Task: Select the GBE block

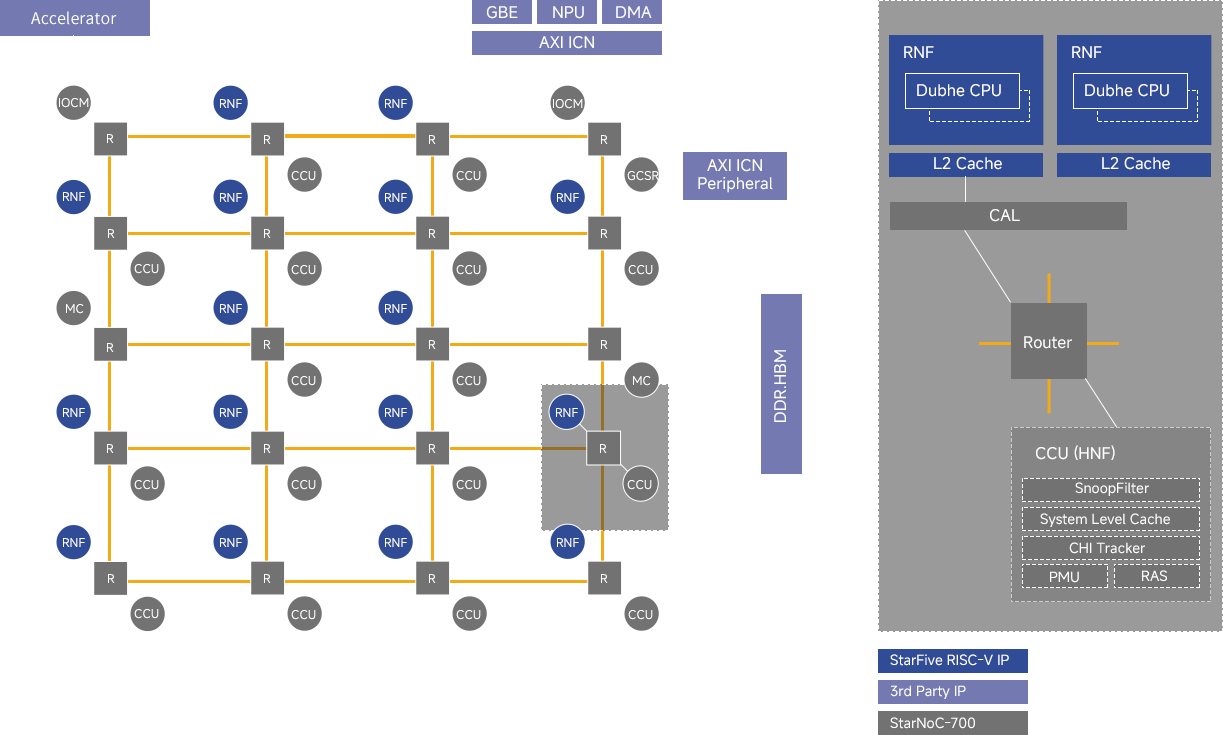Action: [x=501, y=12]
